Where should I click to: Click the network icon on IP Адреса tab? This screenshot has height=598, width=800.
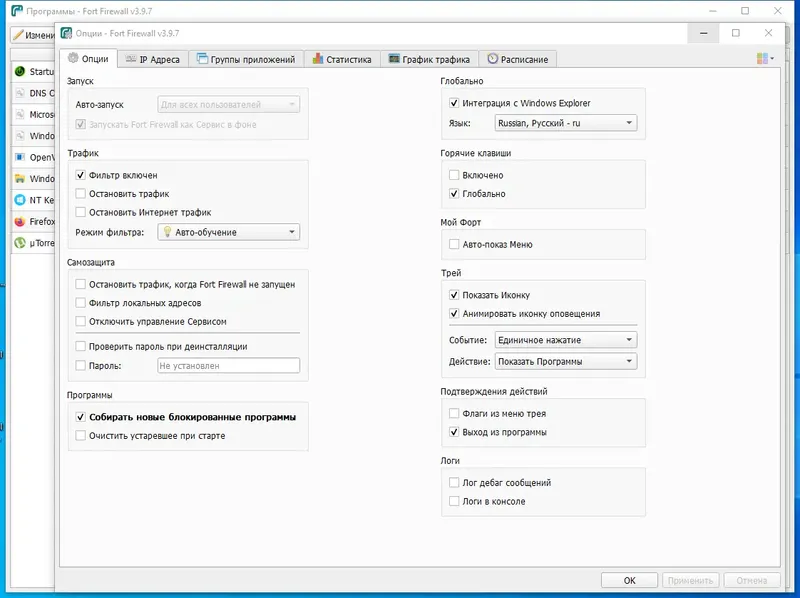tap(131, 59)
